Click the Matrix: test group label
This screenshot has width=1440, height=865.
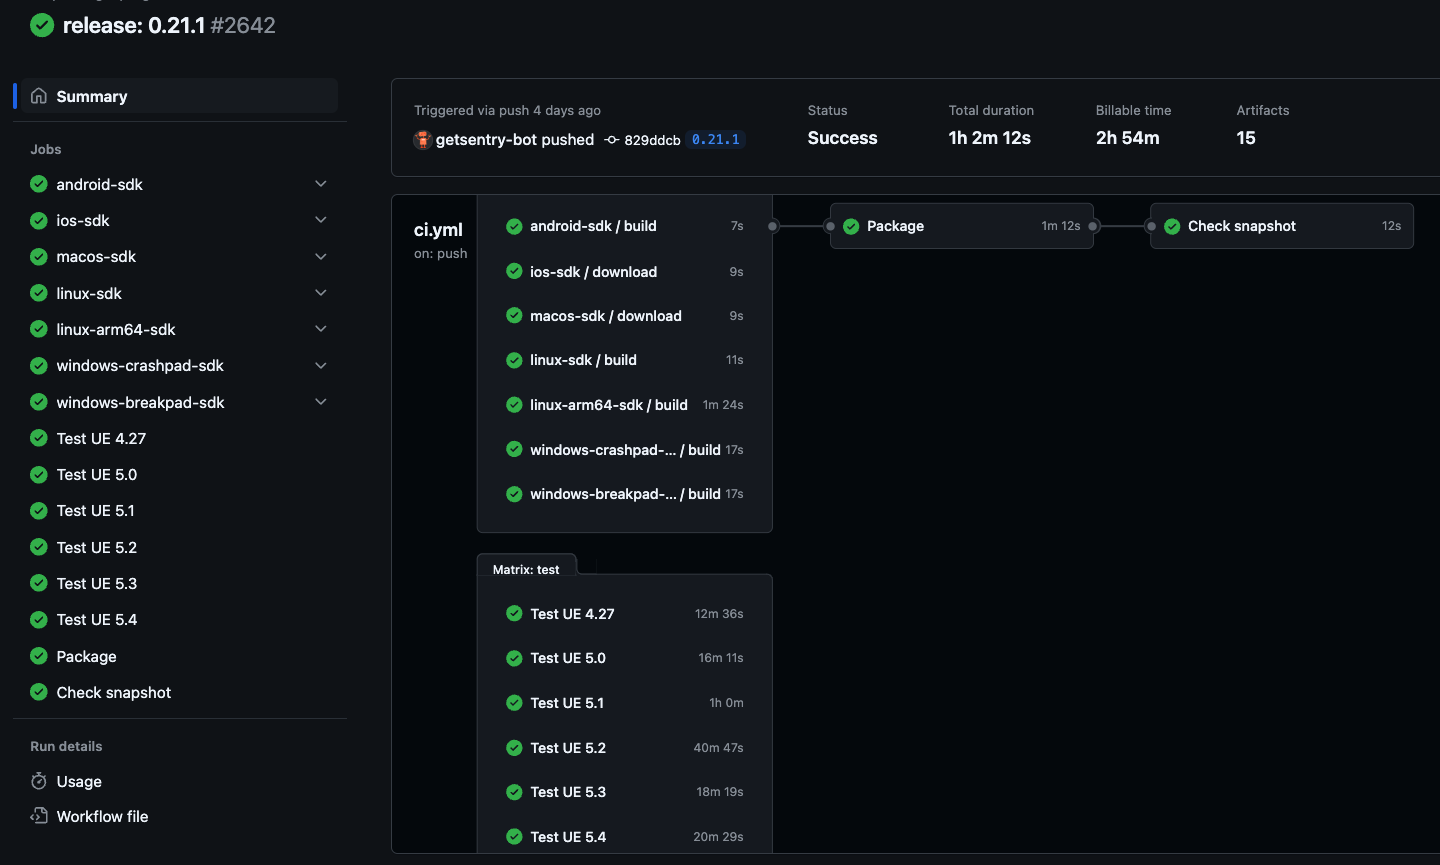point(526,569)
